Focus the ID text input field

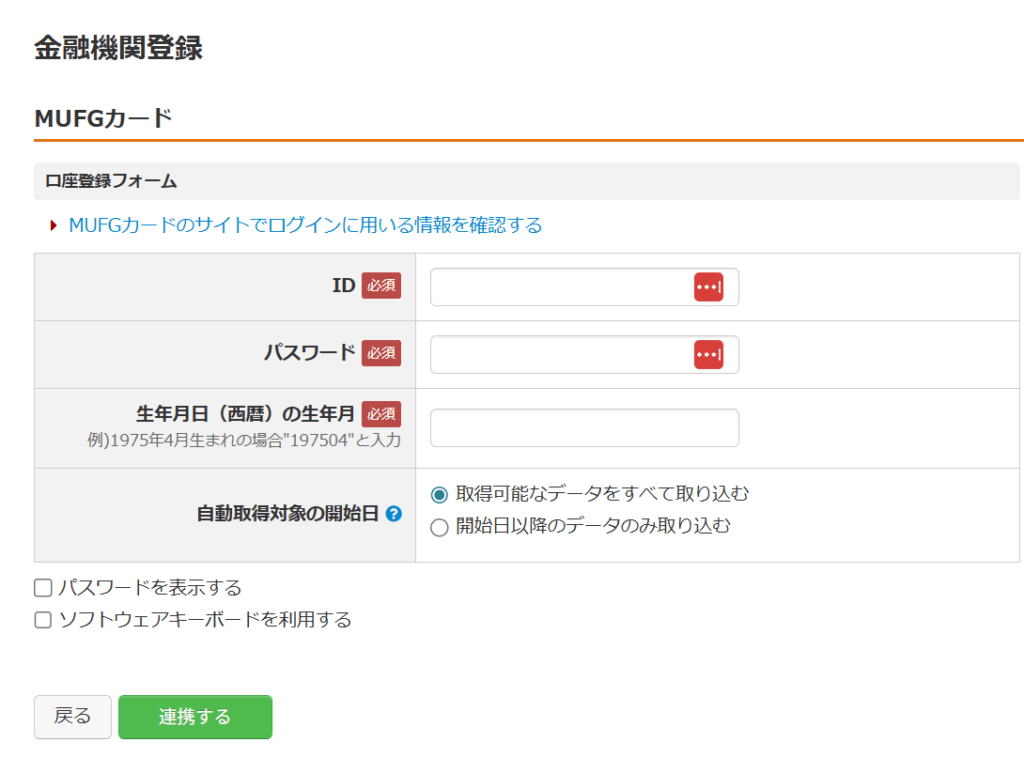(x=560, y=287)
